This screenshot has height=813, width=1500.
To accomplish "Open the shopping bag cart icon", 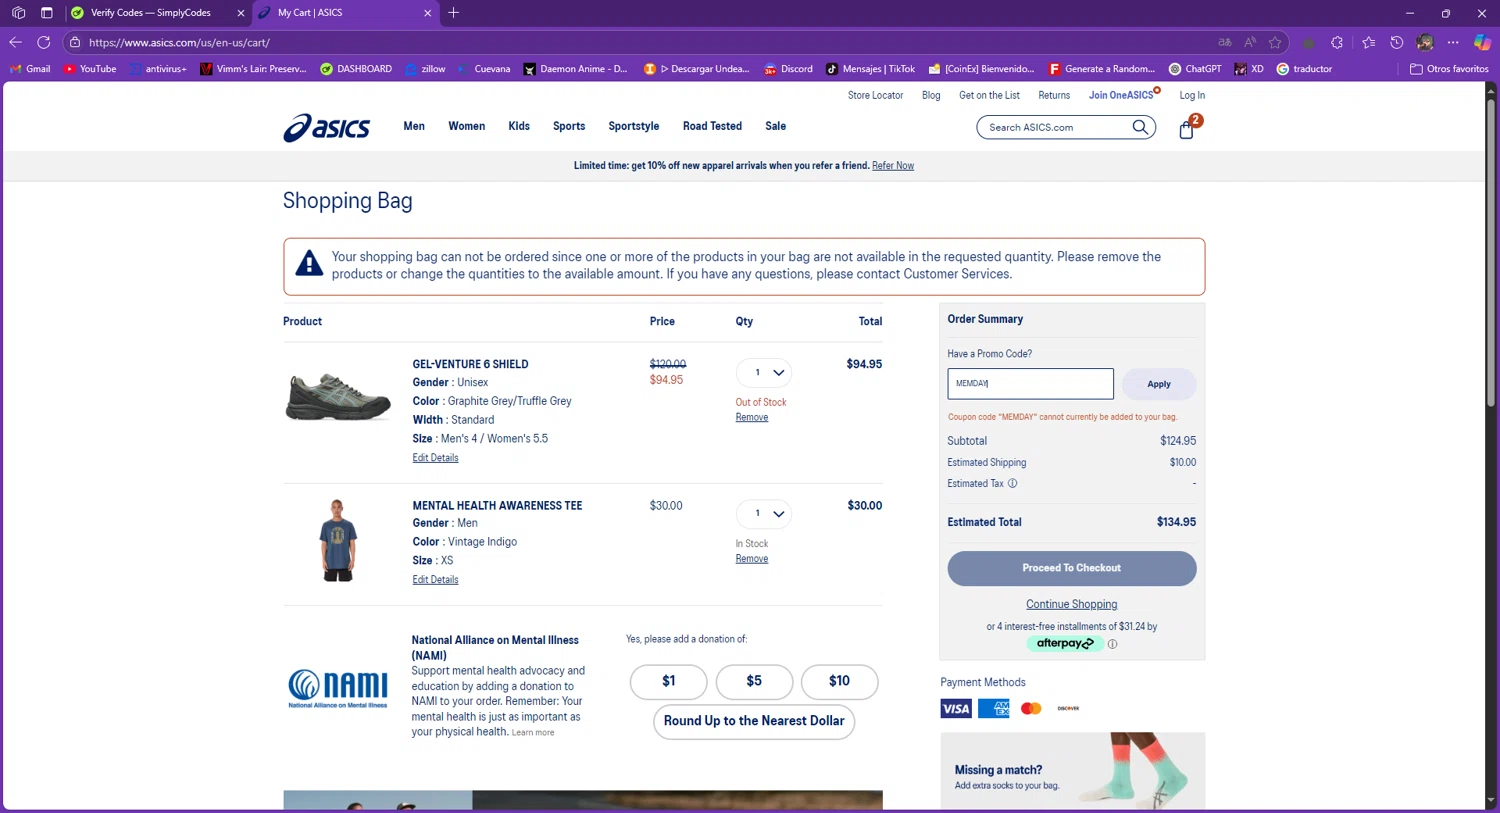I will click(1187, 129).
